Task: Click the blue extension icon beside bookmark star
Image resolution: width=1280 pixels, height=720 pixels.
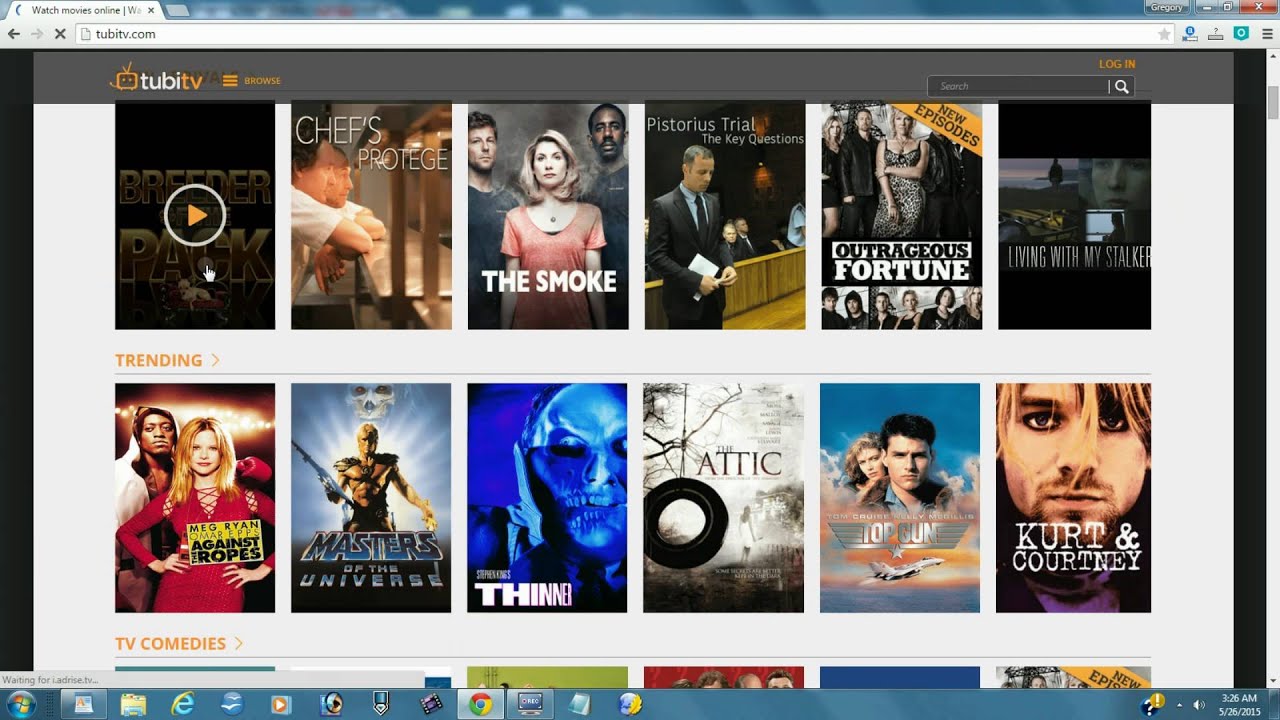Action: [1190, 34]
